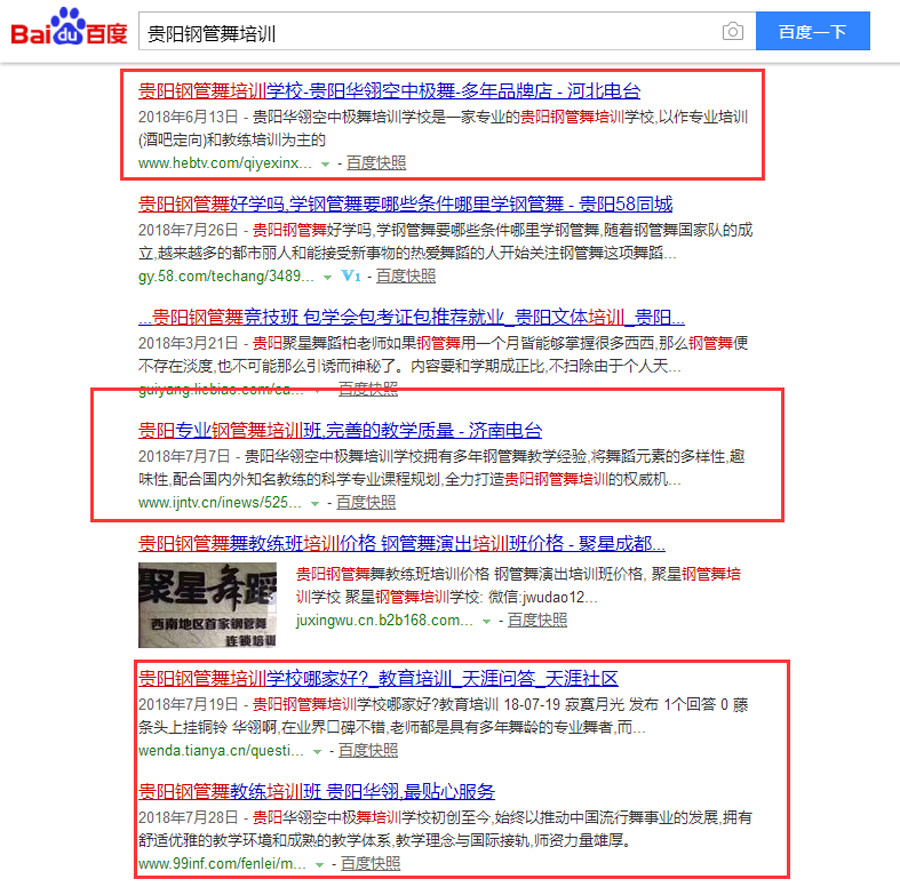Click the date text 2018年7月28日
Image resolution: width=900 pixels, height=887 pixels.
188,818
